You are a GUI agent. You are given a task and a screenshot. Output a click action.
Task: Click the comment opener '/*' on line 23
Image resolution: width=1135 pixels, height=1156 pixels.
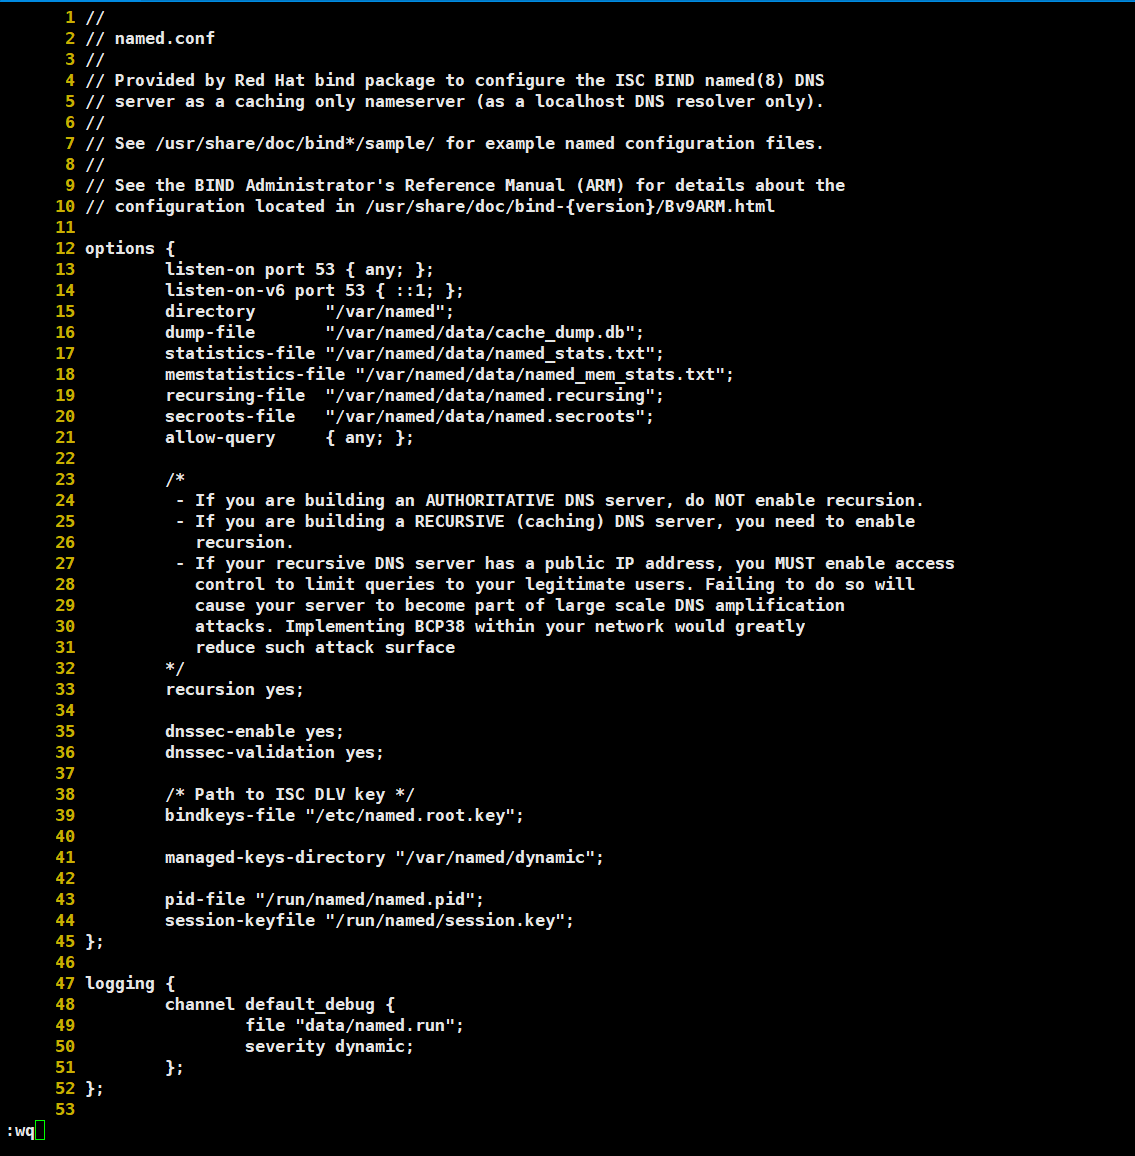click(175, 480)
